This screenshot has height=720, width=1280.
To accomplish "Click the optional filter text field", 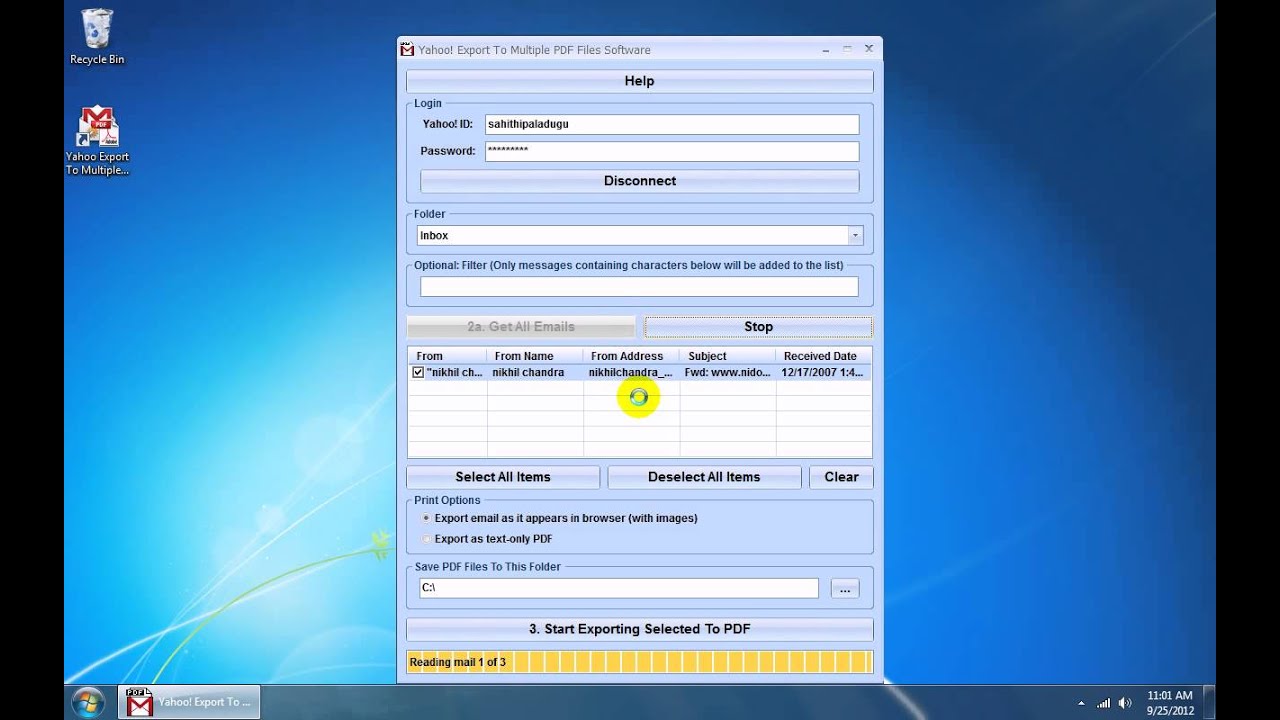I will (639, 287).
